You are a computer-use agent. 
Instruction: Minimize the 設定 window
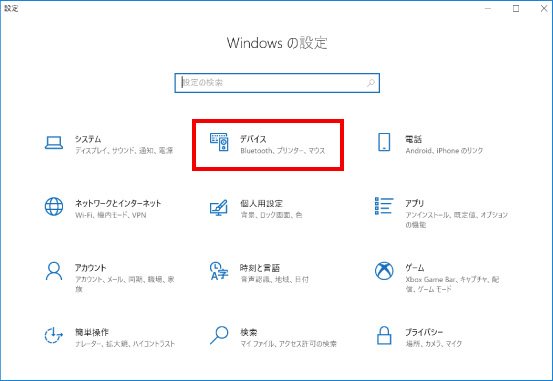[488, 8]
